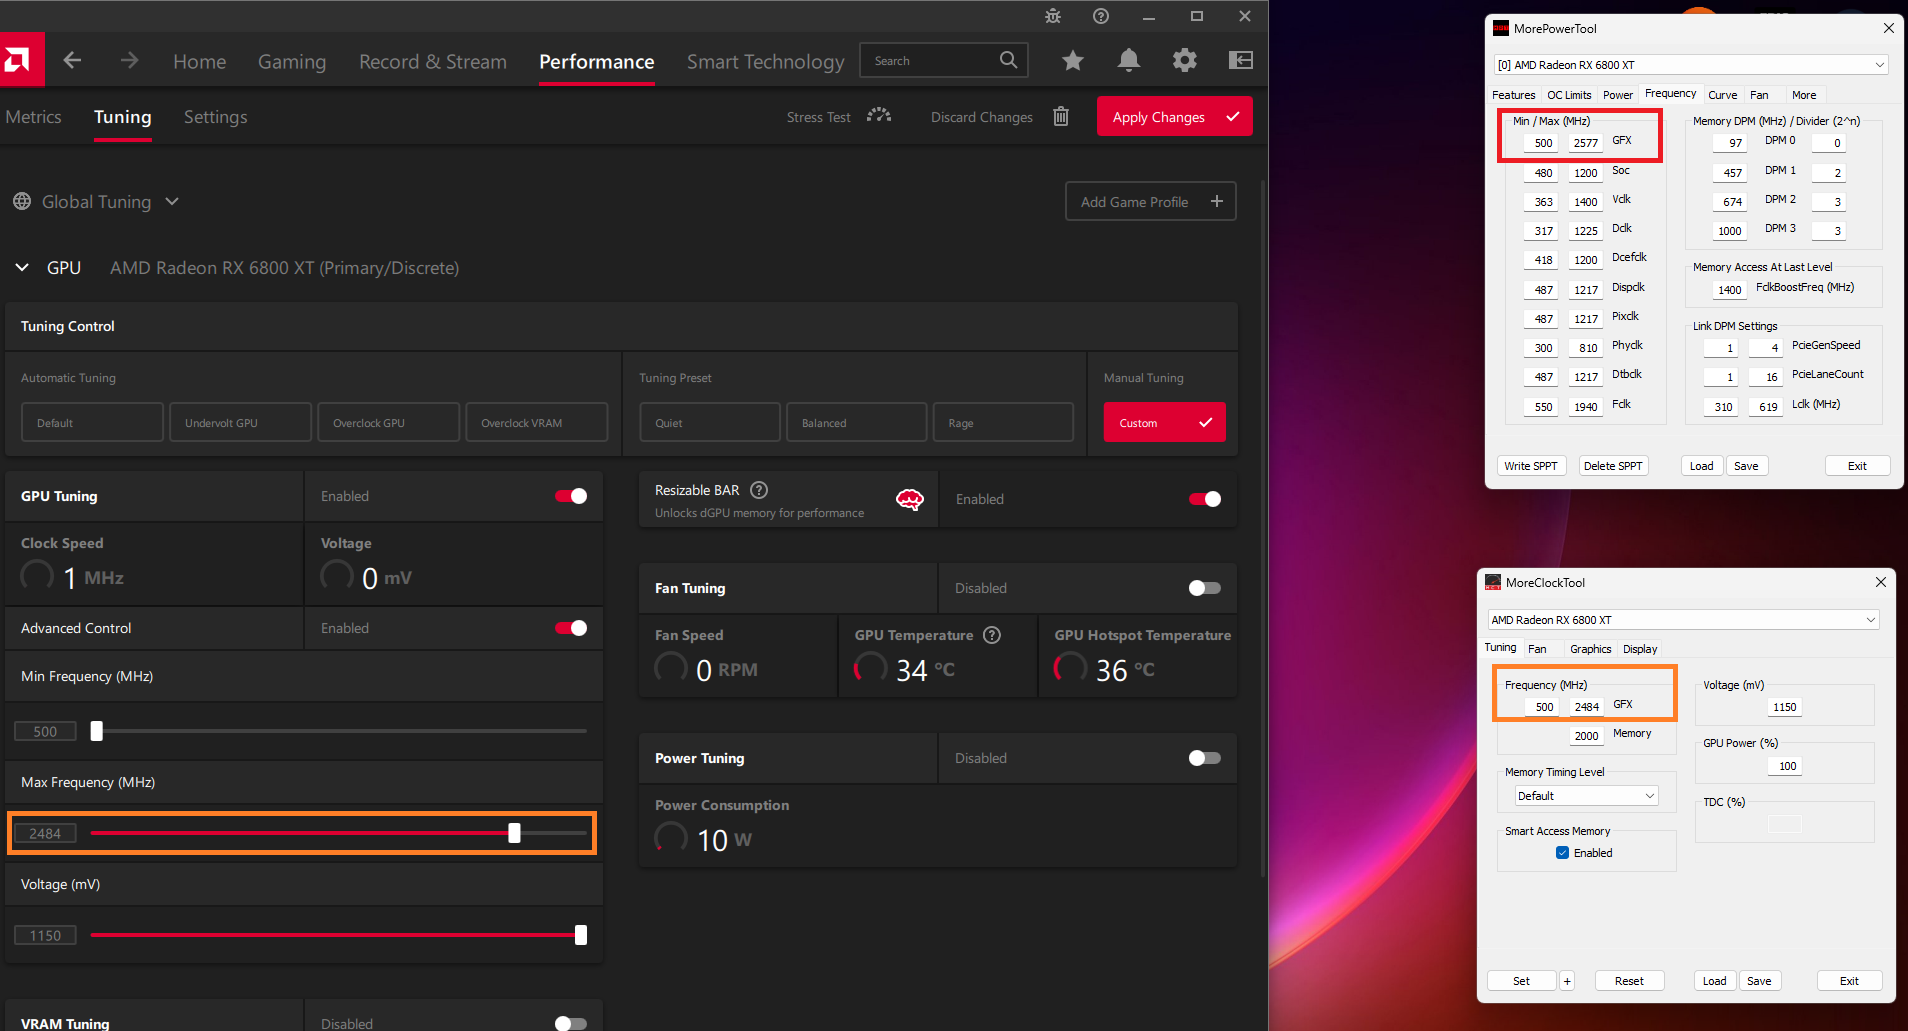Select the Undervolt GPU preset
1908x1031 pixels.
(240, 422)
